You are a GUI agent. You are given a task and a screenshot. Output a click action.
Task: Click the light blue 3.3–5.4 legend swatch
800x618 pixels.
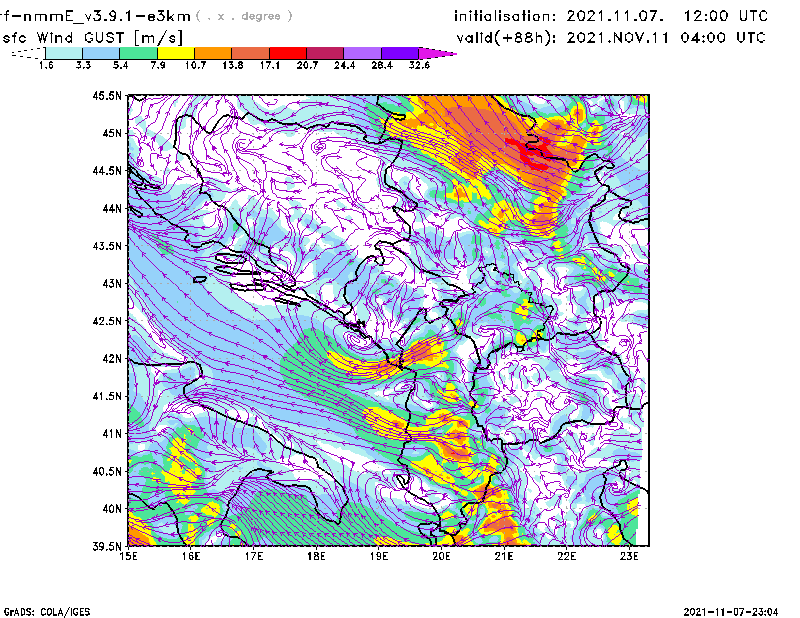tap(101, 53)
